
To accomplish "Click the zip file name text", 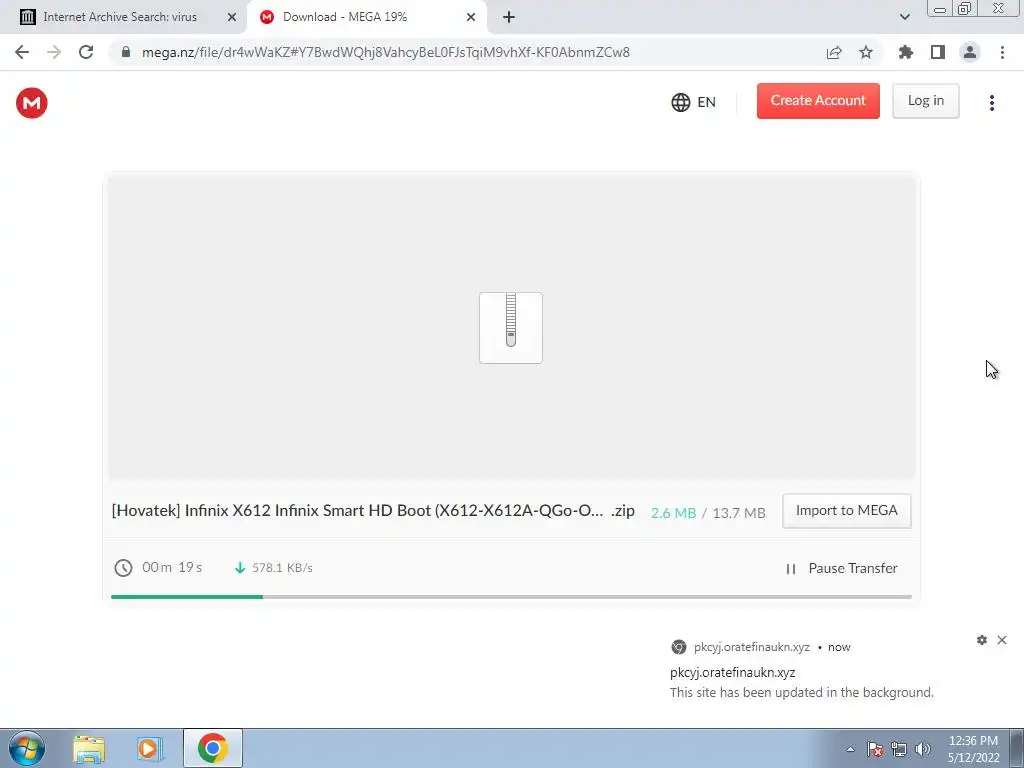I will [373, 511].
